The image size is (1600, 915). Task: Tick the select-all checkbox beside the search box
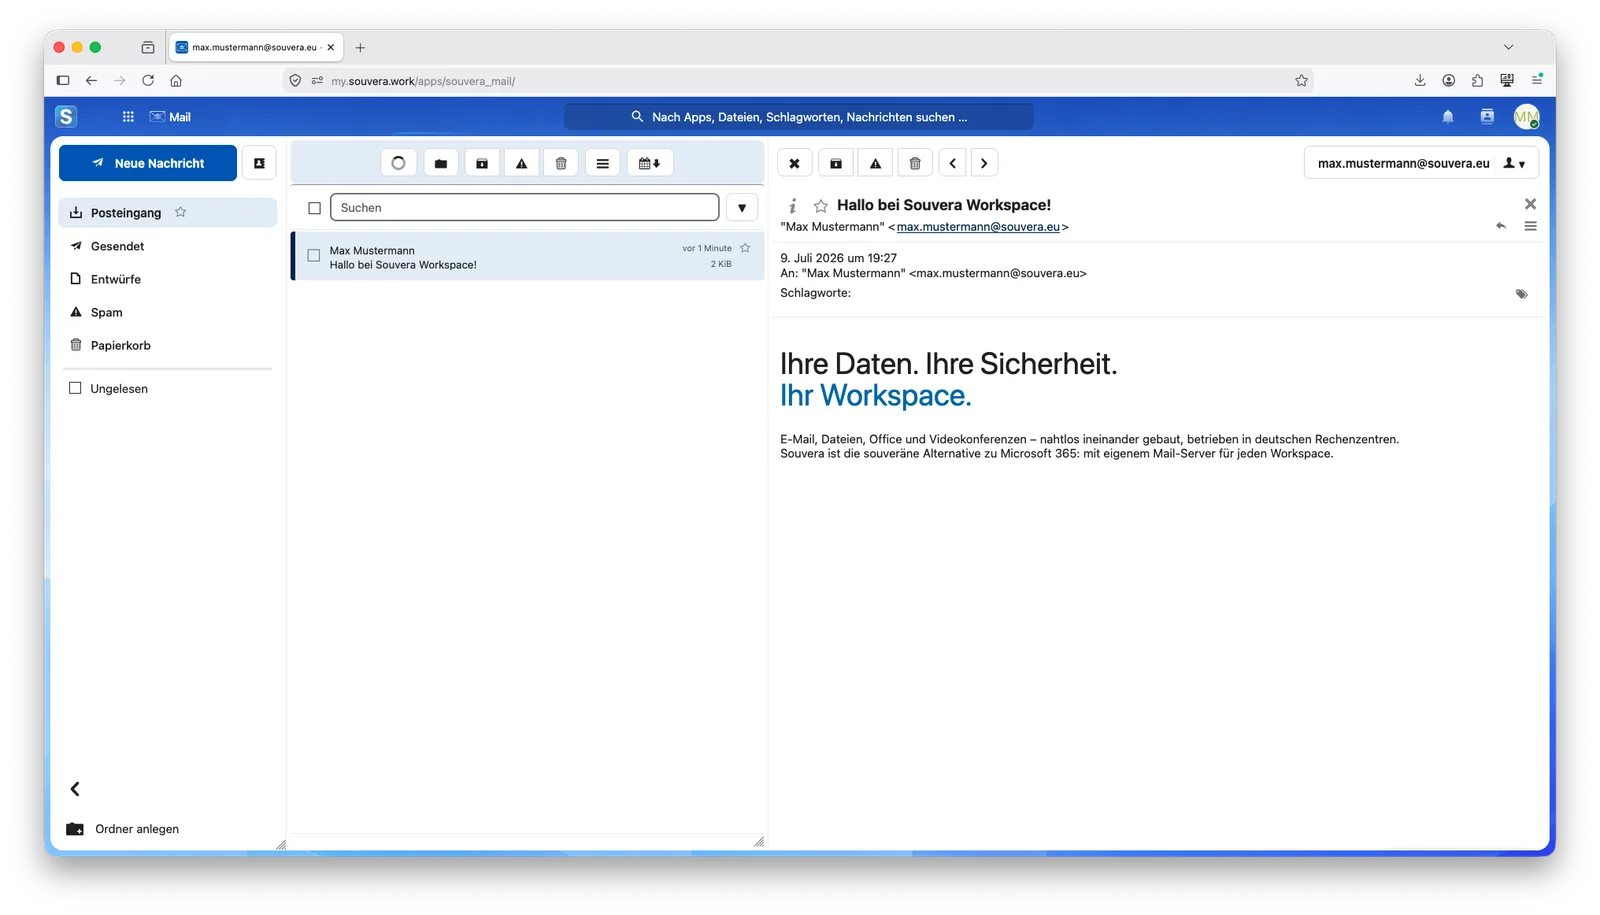[x=314, y=208]
